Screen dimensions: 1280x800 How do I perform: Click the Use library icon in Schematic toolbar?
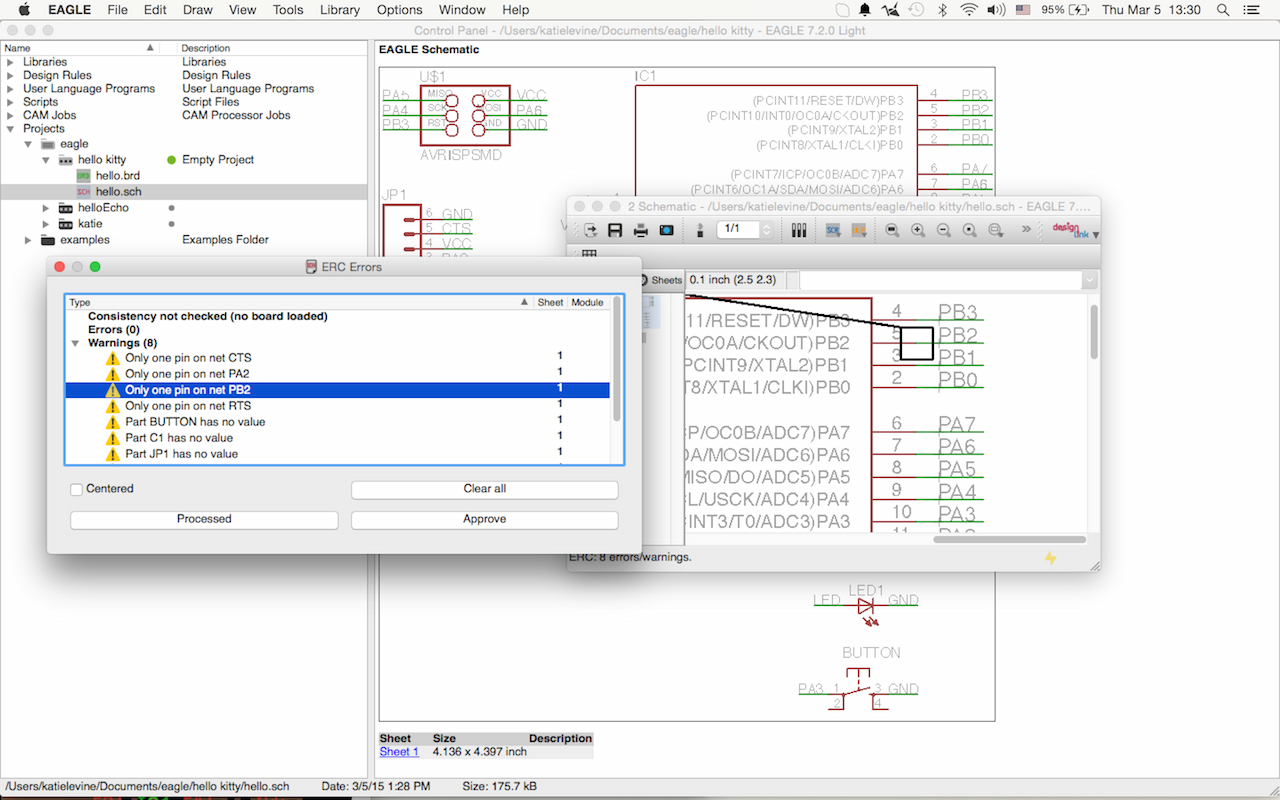click(799, 230)
